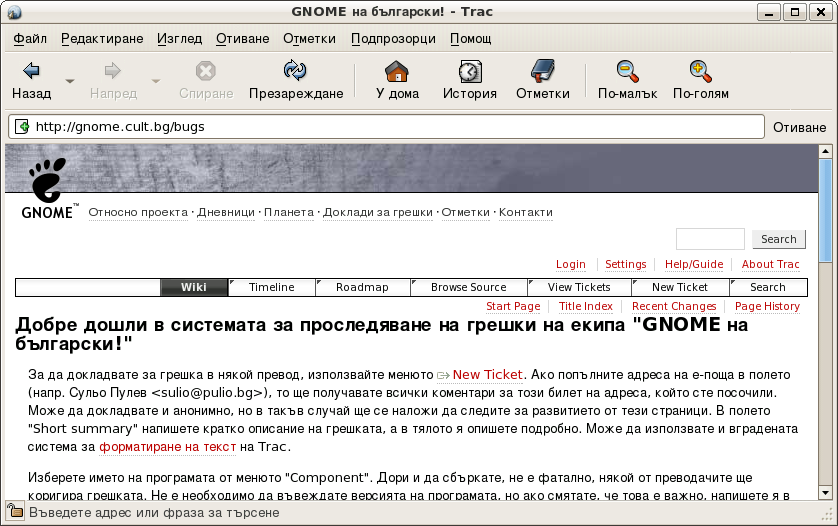Click the page icon in address bar
Image resolution: width=838 pixels, height=526 pixels.
click(22, 127)
